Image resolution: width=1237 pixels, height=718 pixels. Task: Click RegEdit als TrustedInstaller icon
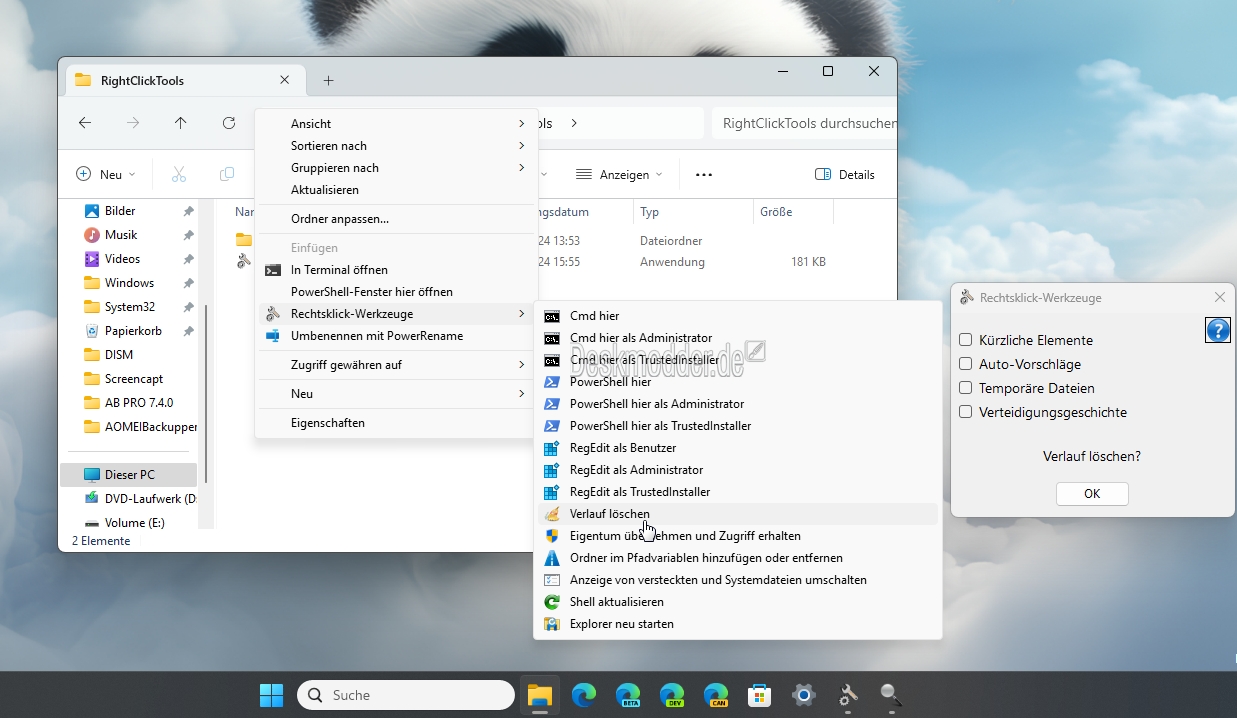[552, 492]
